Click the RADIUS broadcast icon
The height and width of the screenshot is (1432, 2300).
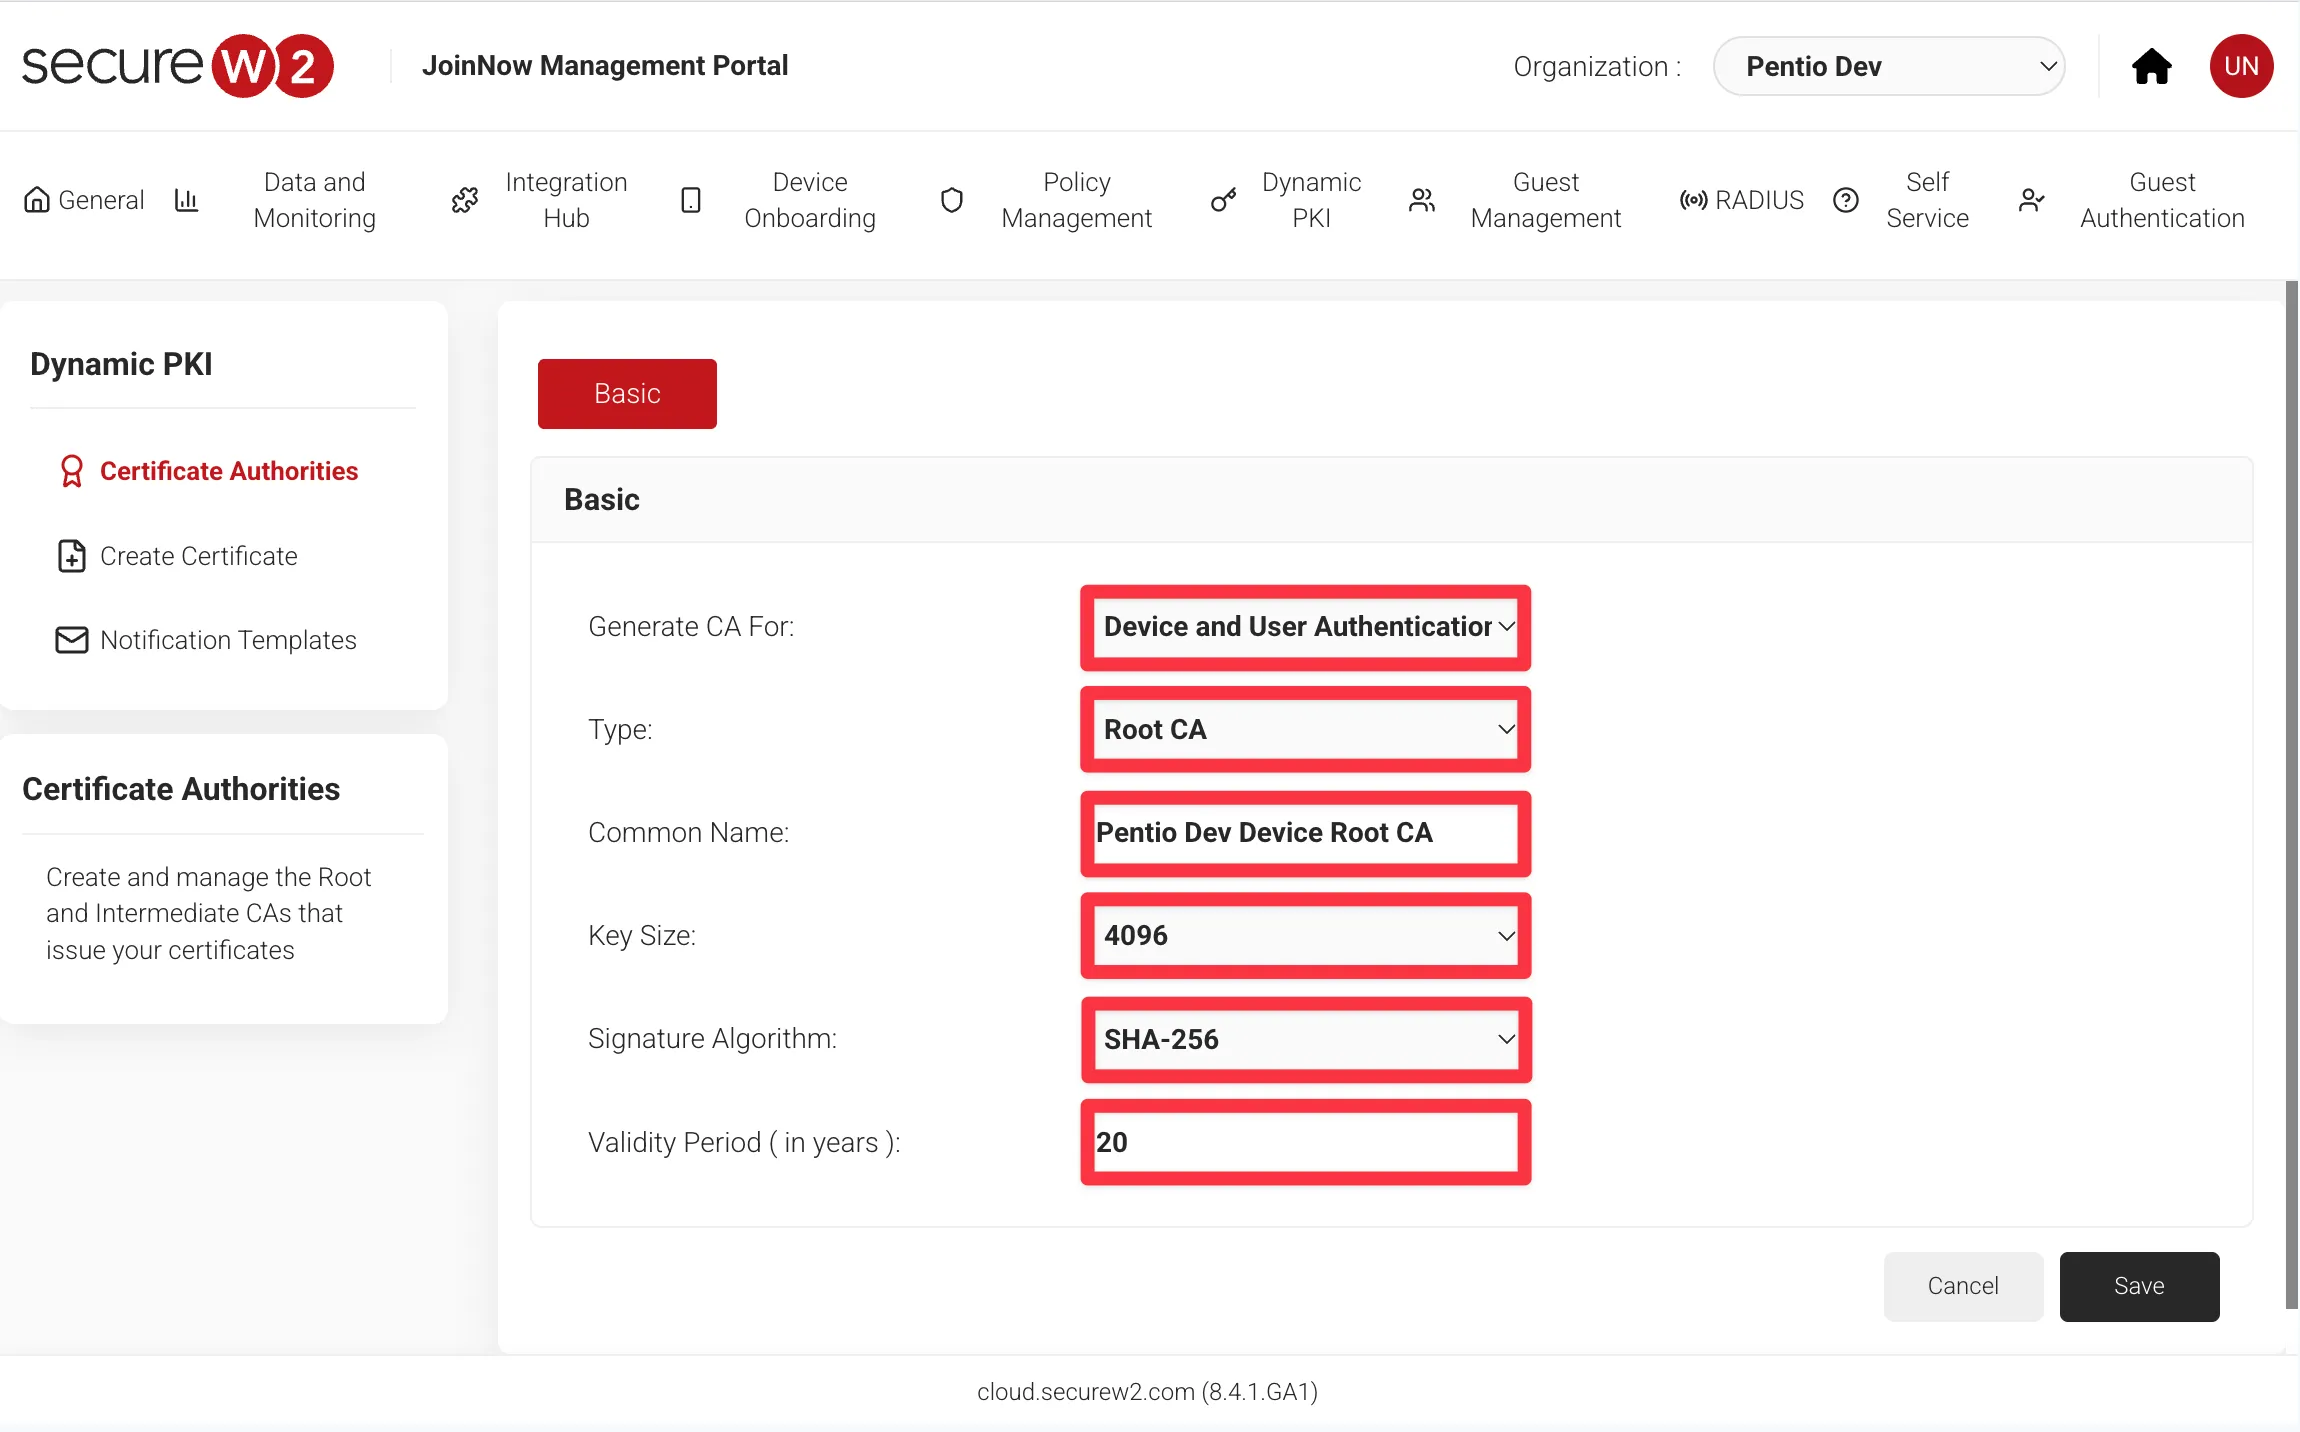[x=1693, y=200]
